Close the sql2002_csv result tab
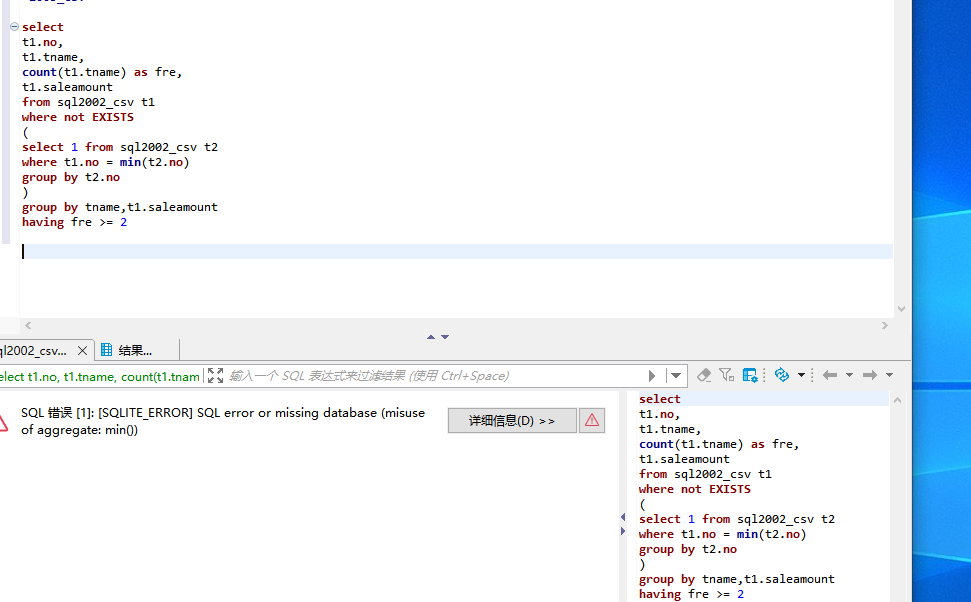The width and height of the screenshot is (971, 602). [x=82, y=351]
